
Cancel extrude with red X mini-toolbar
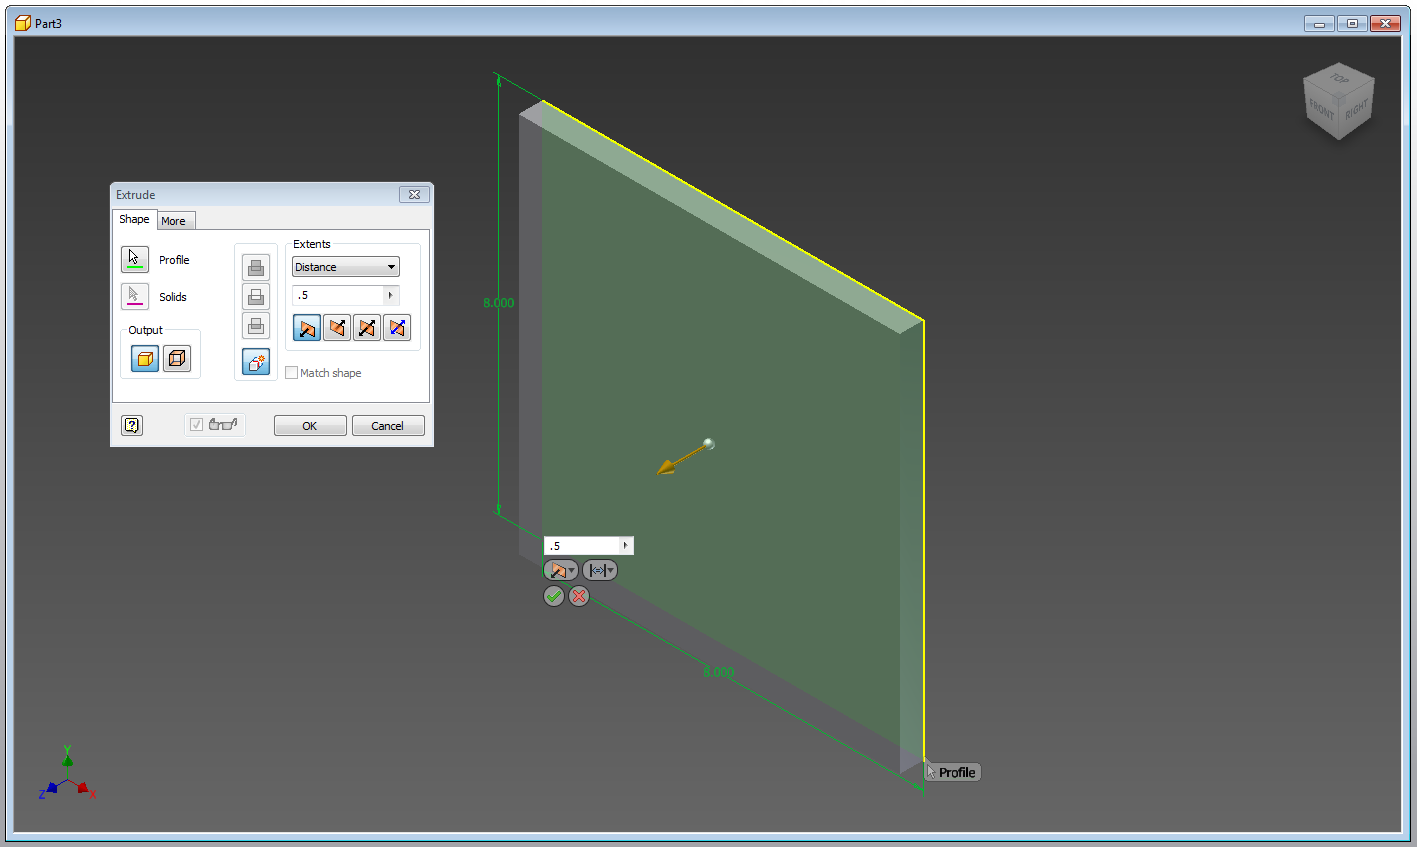pos(579,596)
